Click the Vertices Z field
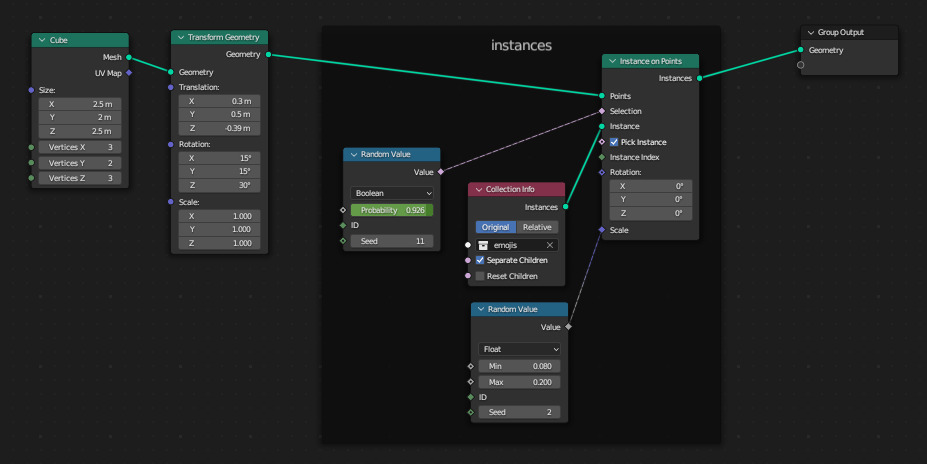Viewport: 927px width, 464px height. 80,178
